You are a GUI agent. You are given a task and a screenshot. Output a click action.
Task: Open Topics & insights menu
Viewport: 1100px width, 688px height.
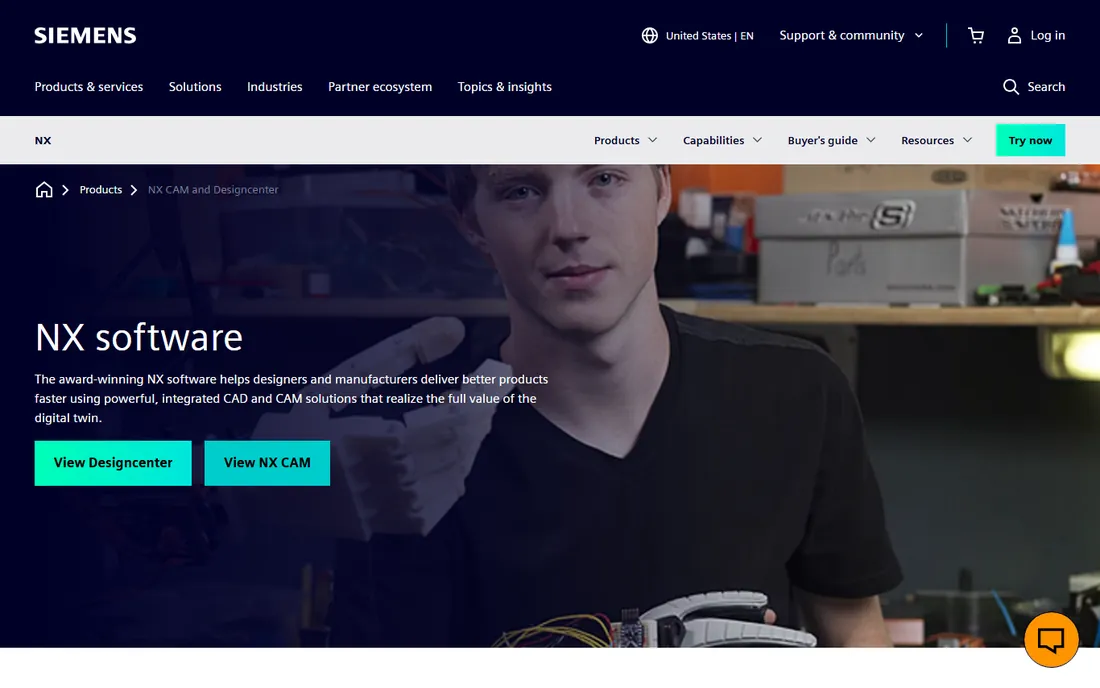[504, 87]
